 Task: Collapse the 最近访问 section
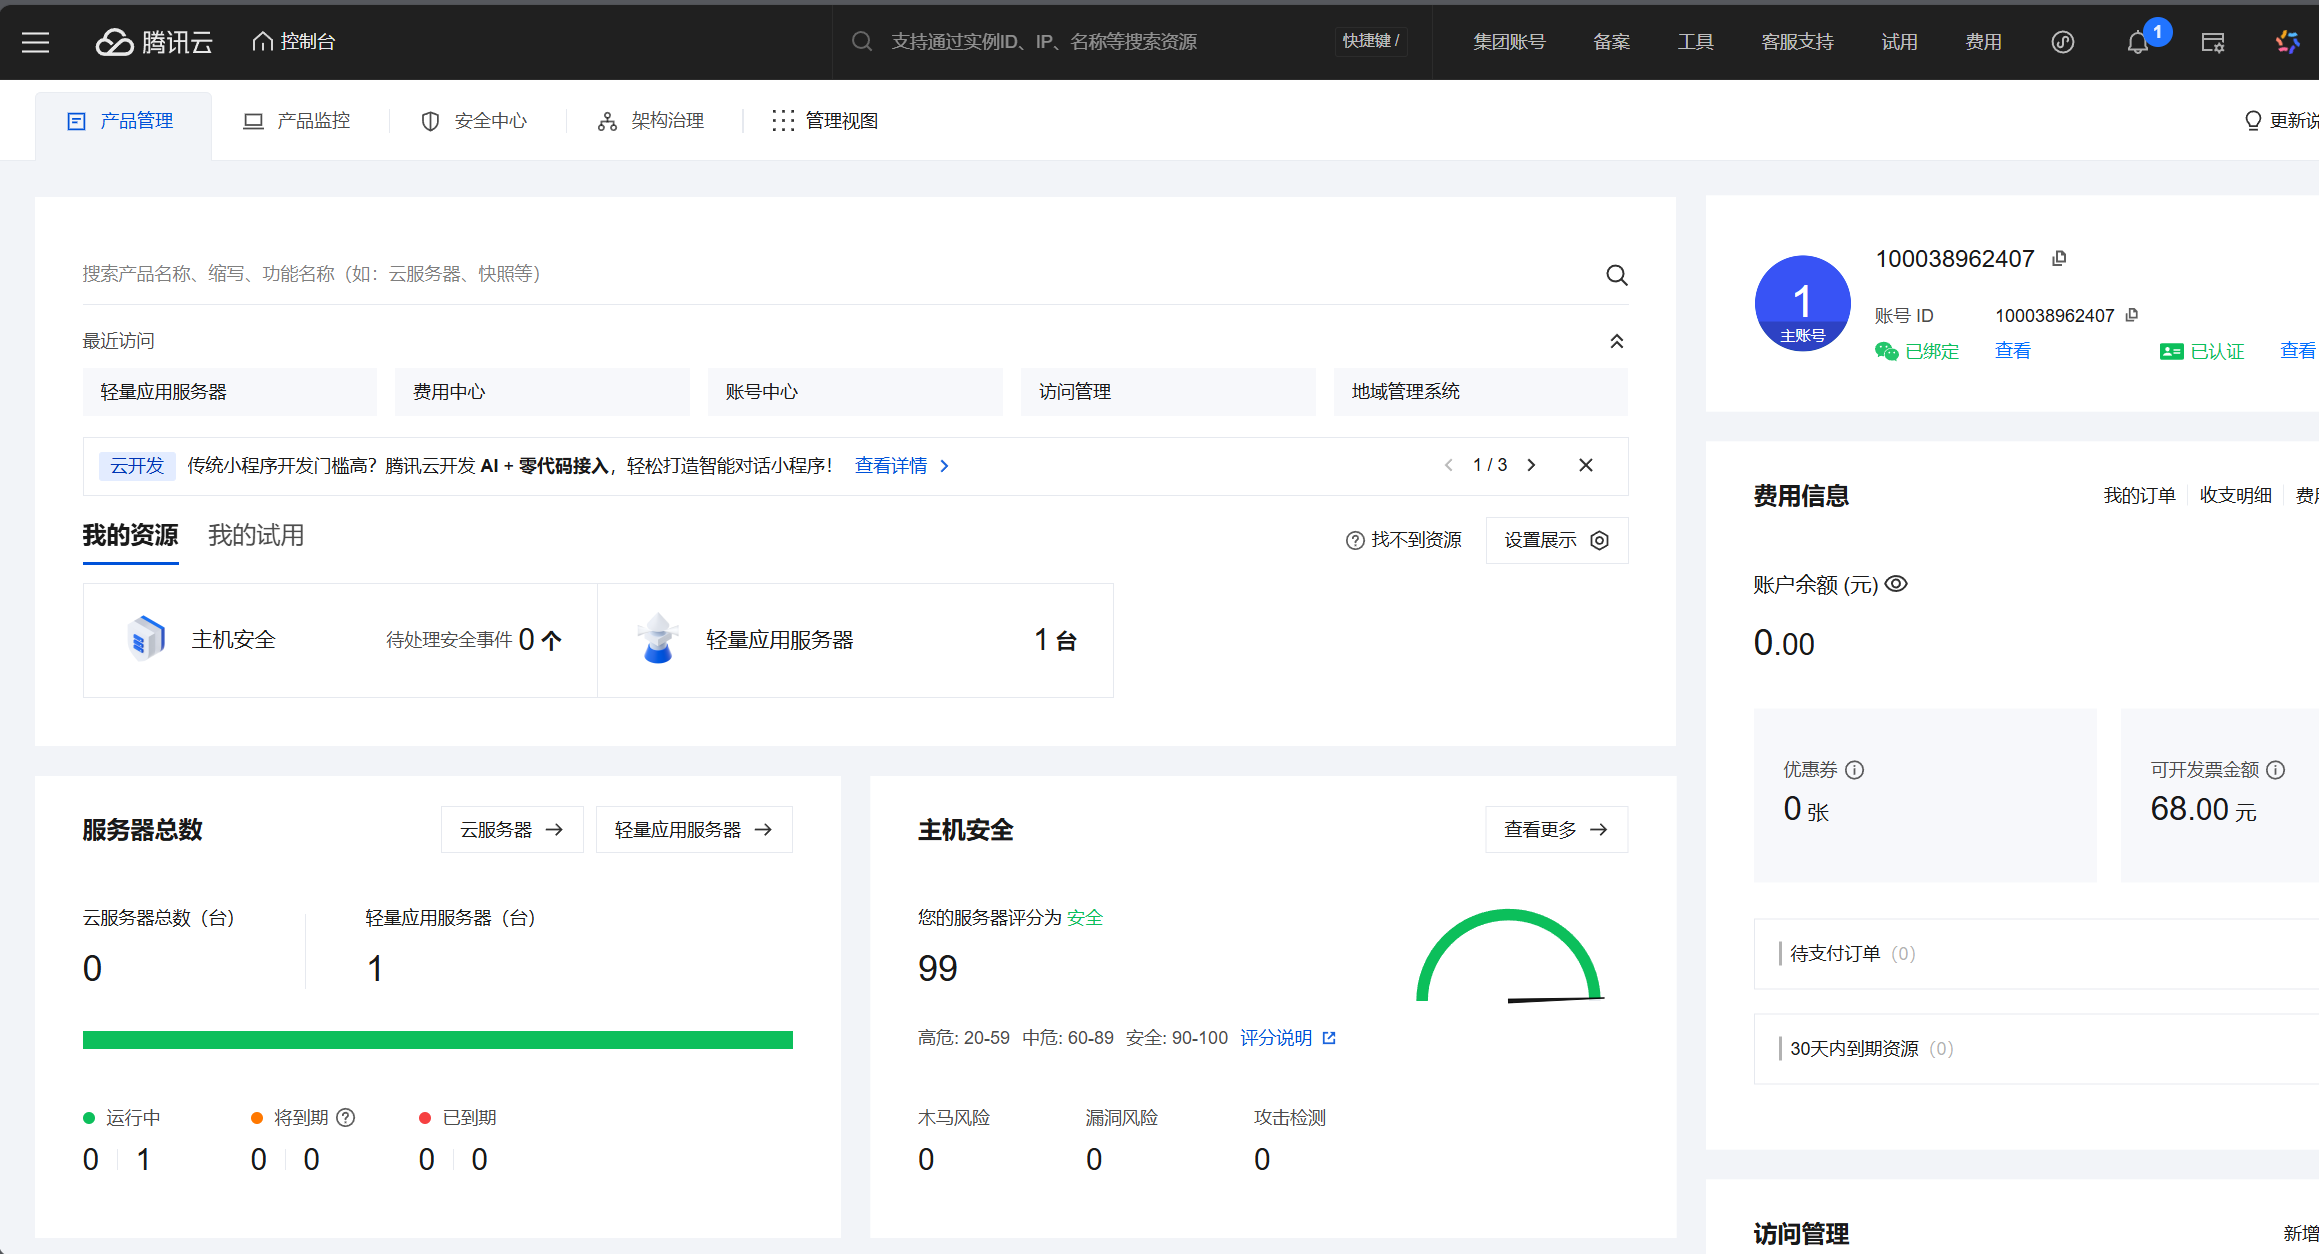[x=1616, y=342]
